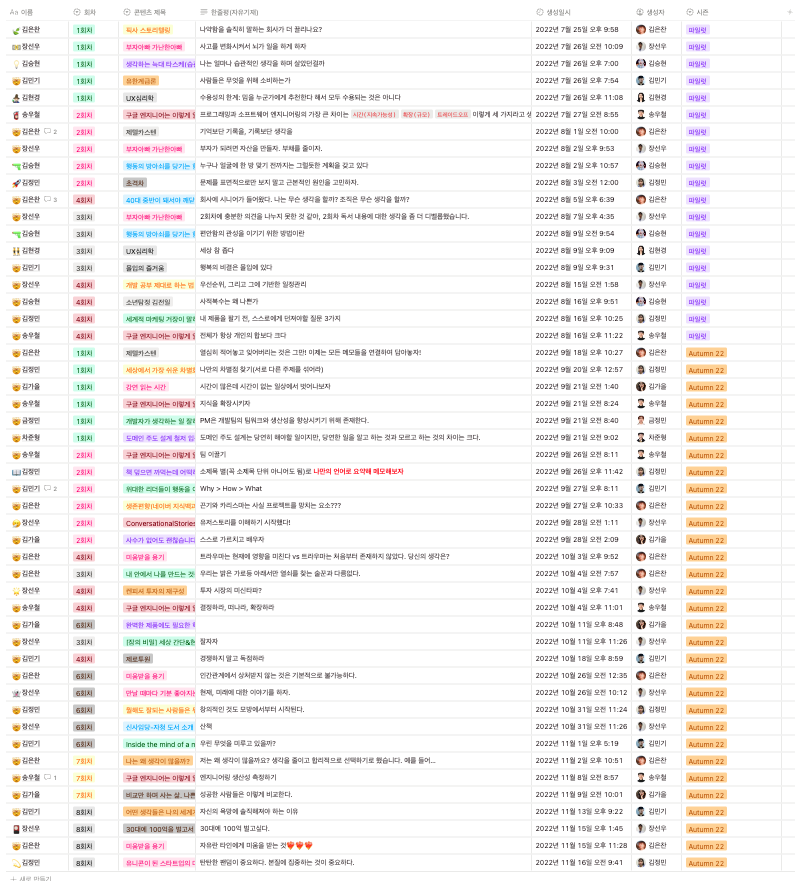Open the 이름 column header menu
795x881 pixels.
click(22, 12)
